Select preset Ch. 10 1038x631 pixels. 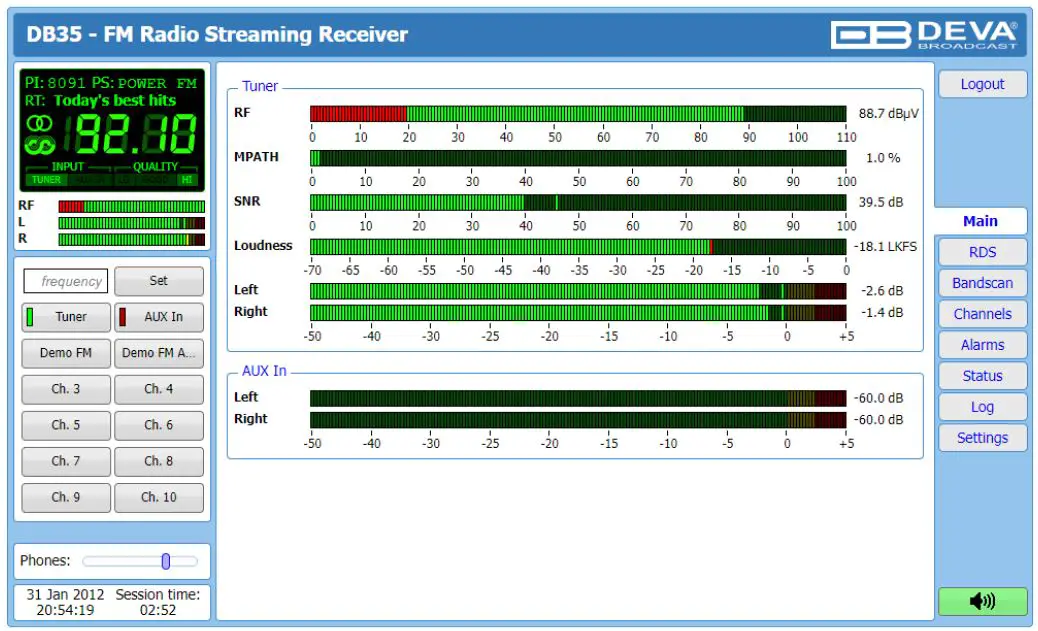(159, 497)
